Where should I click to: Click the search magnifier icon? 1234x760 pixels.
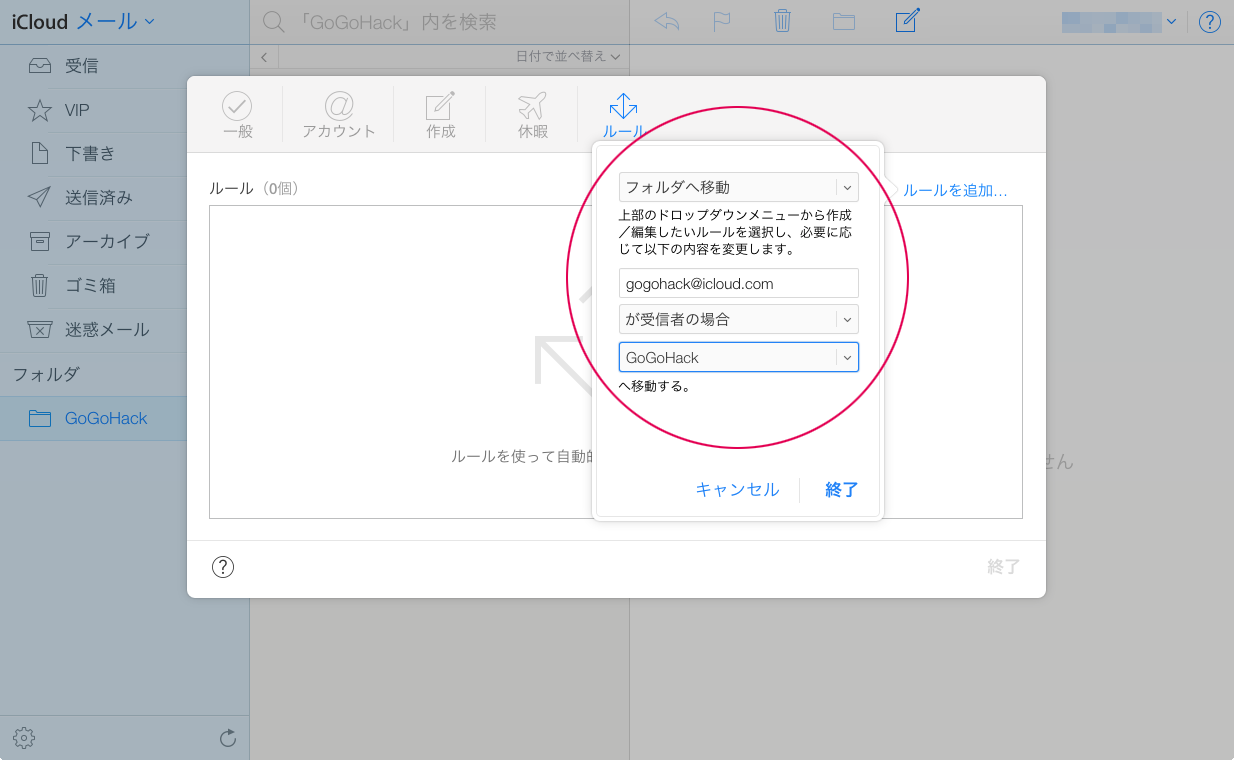point(271,21)
